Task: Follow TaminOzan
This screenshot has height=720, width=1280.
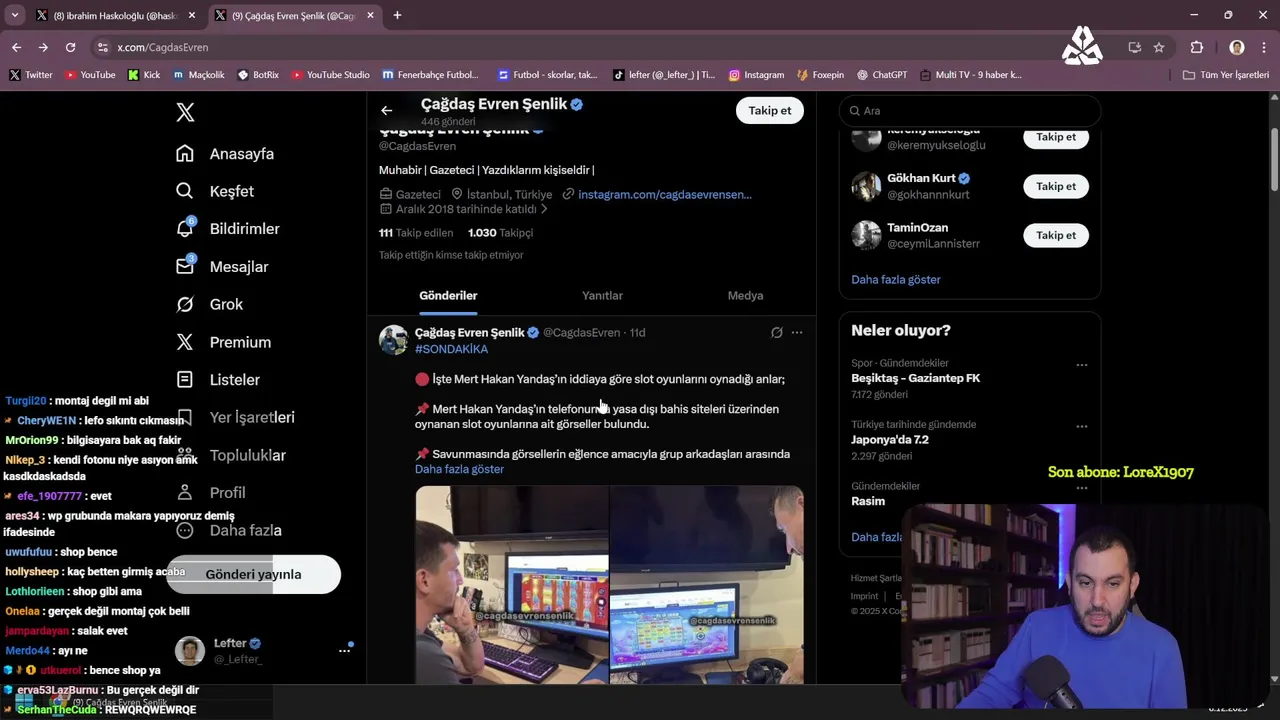Action: (x=1056, y=235)
